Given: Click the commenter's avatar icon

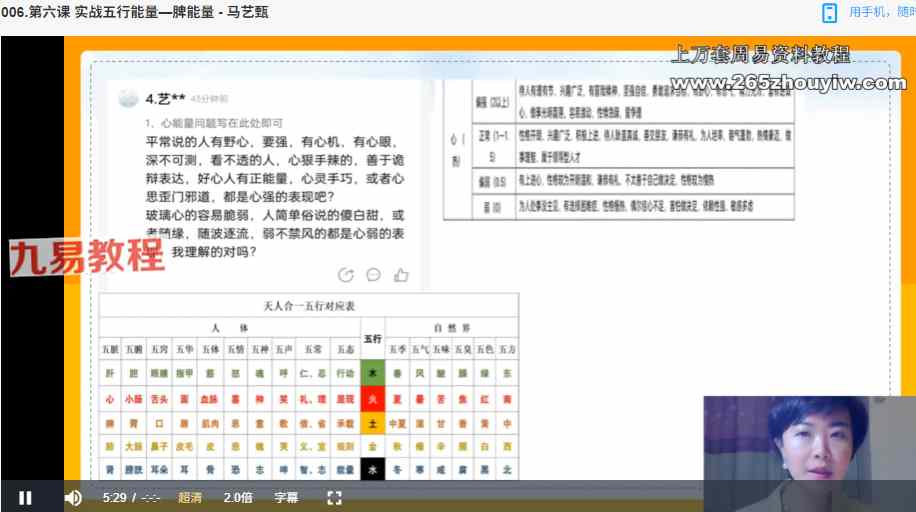Looking at the screenshot, I should [x=128, y=98].
